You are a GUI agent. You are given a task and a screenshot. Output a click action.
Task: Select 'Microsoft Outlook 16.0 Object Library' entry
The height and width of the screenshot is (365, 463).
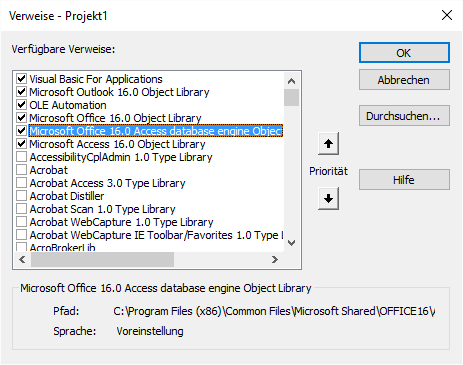coord(119,92)
